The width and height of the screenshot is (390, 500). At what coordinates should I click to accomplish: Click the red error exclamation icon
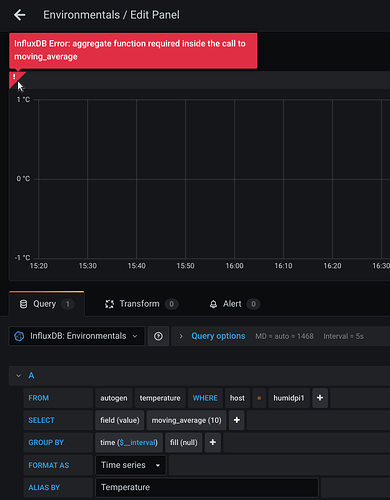[14, 77]
